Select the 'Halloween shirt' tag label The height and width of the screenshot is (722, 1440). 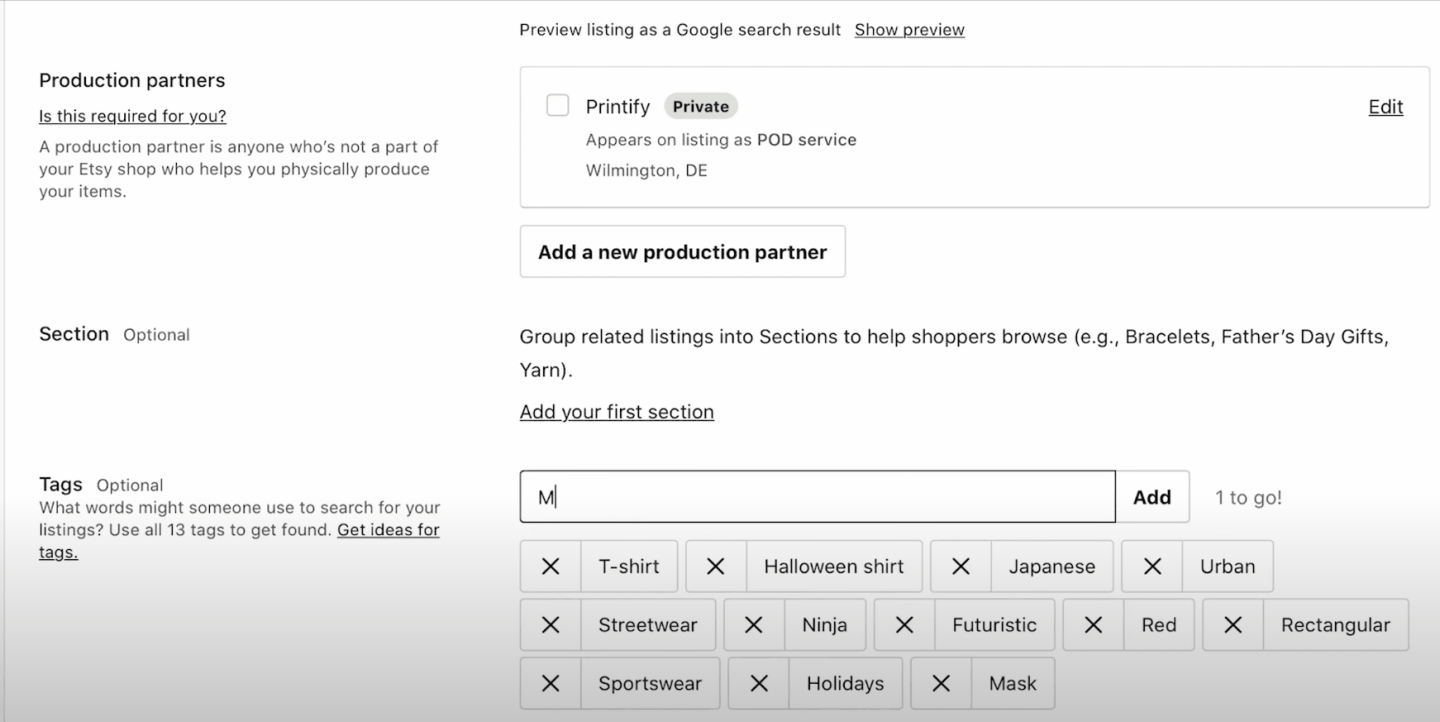pos(834,566)
